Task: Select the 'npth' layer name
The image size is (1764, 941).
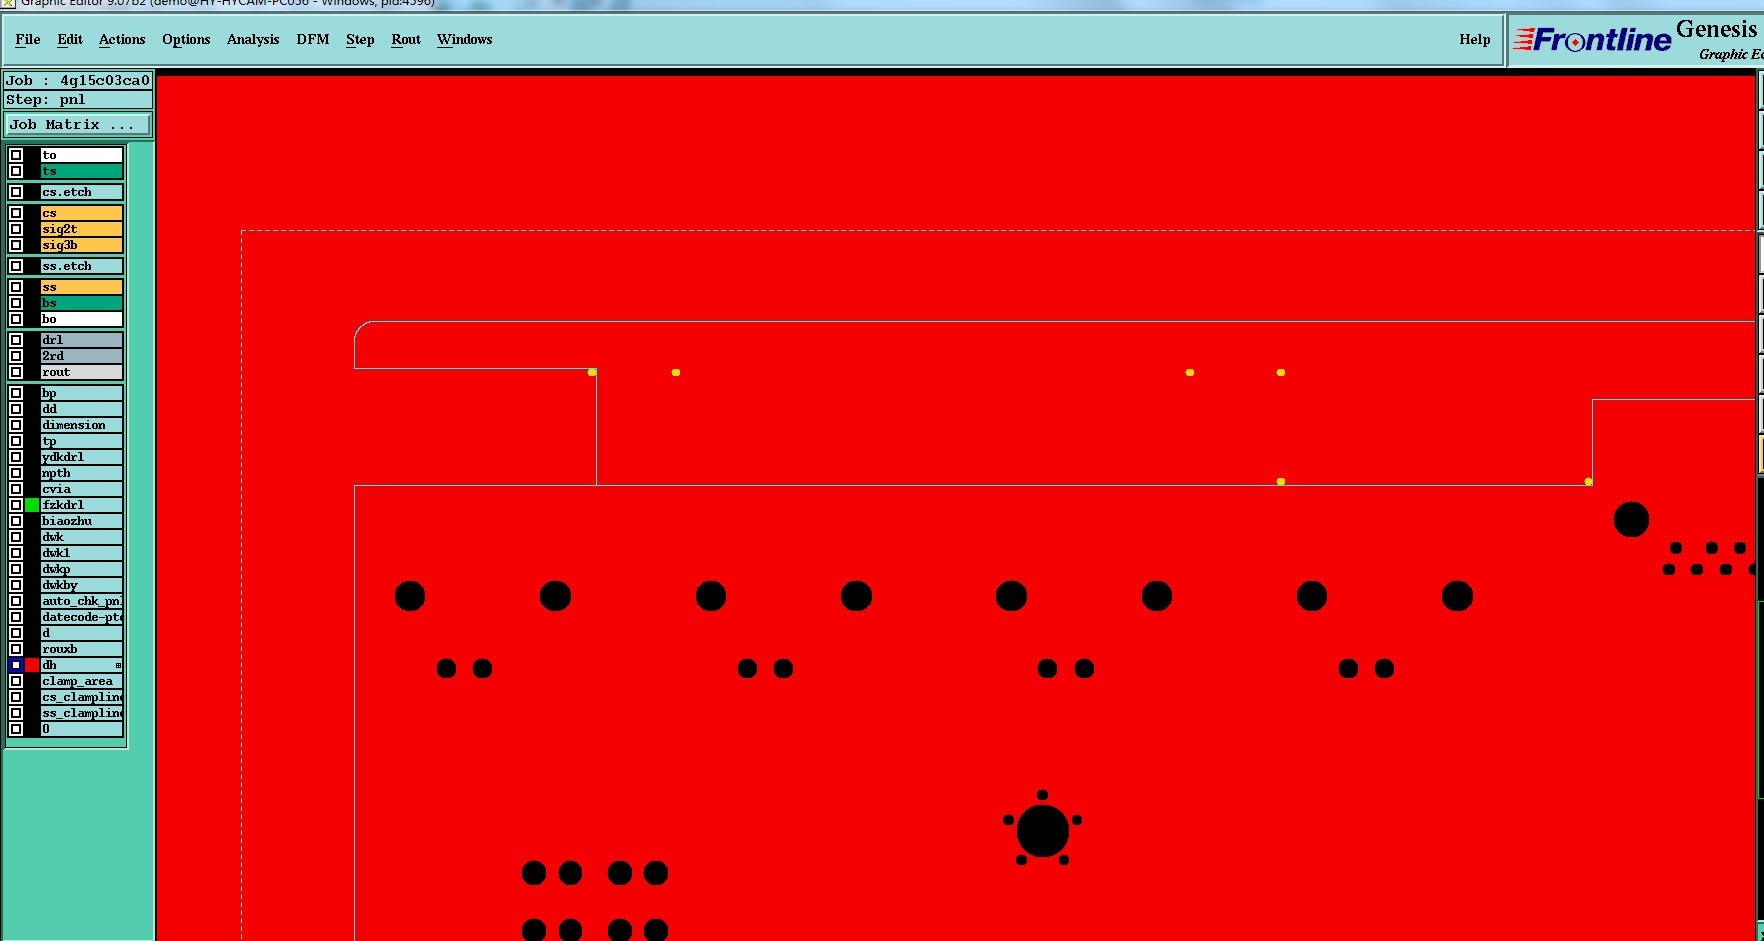Action: click(x=81, y=473)
